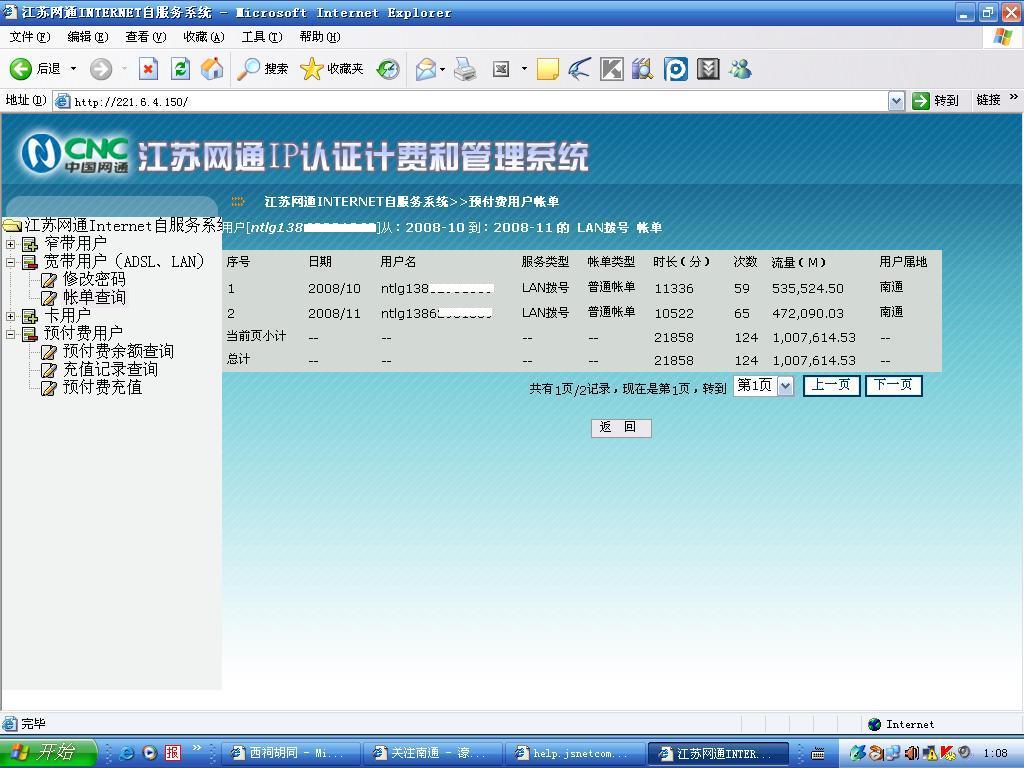Expand the 窄带用户 tree node
Screen dimensions: 1024x768
[10, 245]
